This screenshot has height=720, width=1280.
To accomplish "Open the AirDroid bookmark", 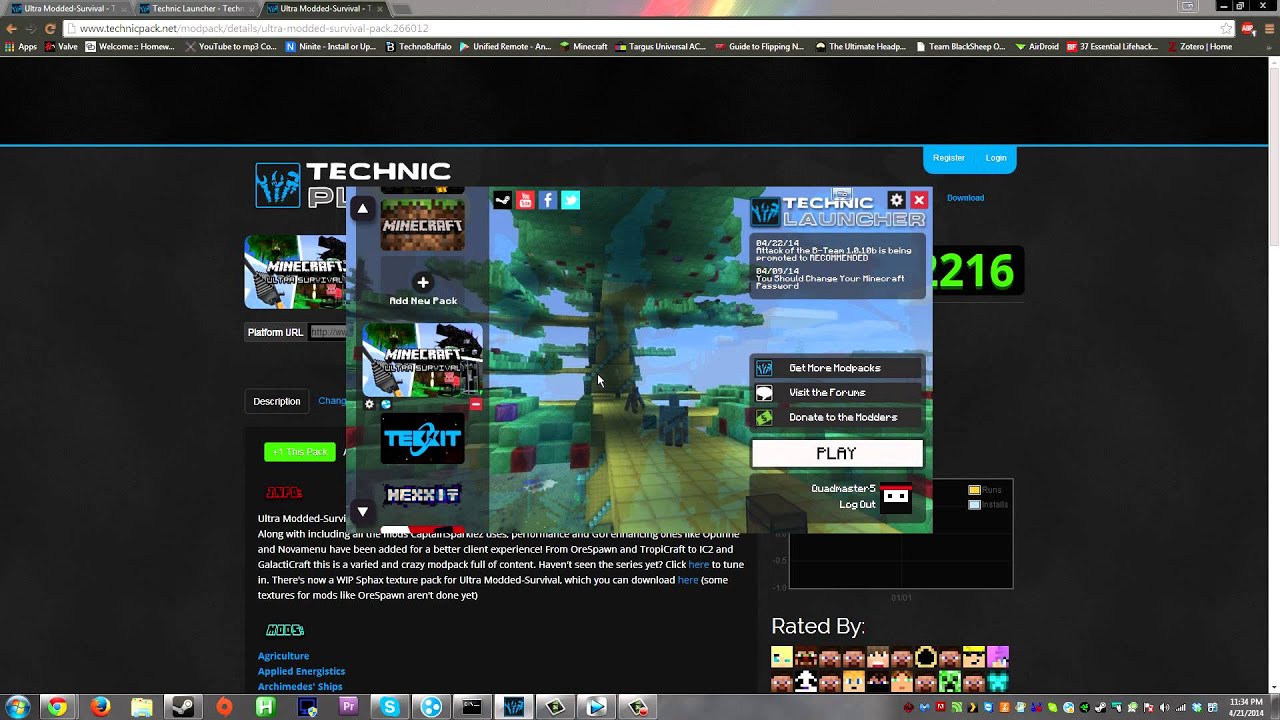I will pos(1037,46).
